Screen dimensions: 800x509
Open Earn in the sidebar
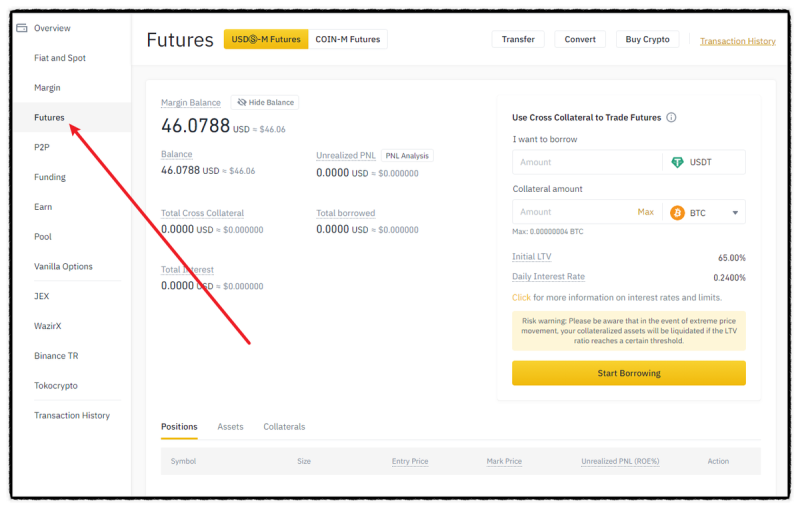pyautogui.click(x=43, y=207)
